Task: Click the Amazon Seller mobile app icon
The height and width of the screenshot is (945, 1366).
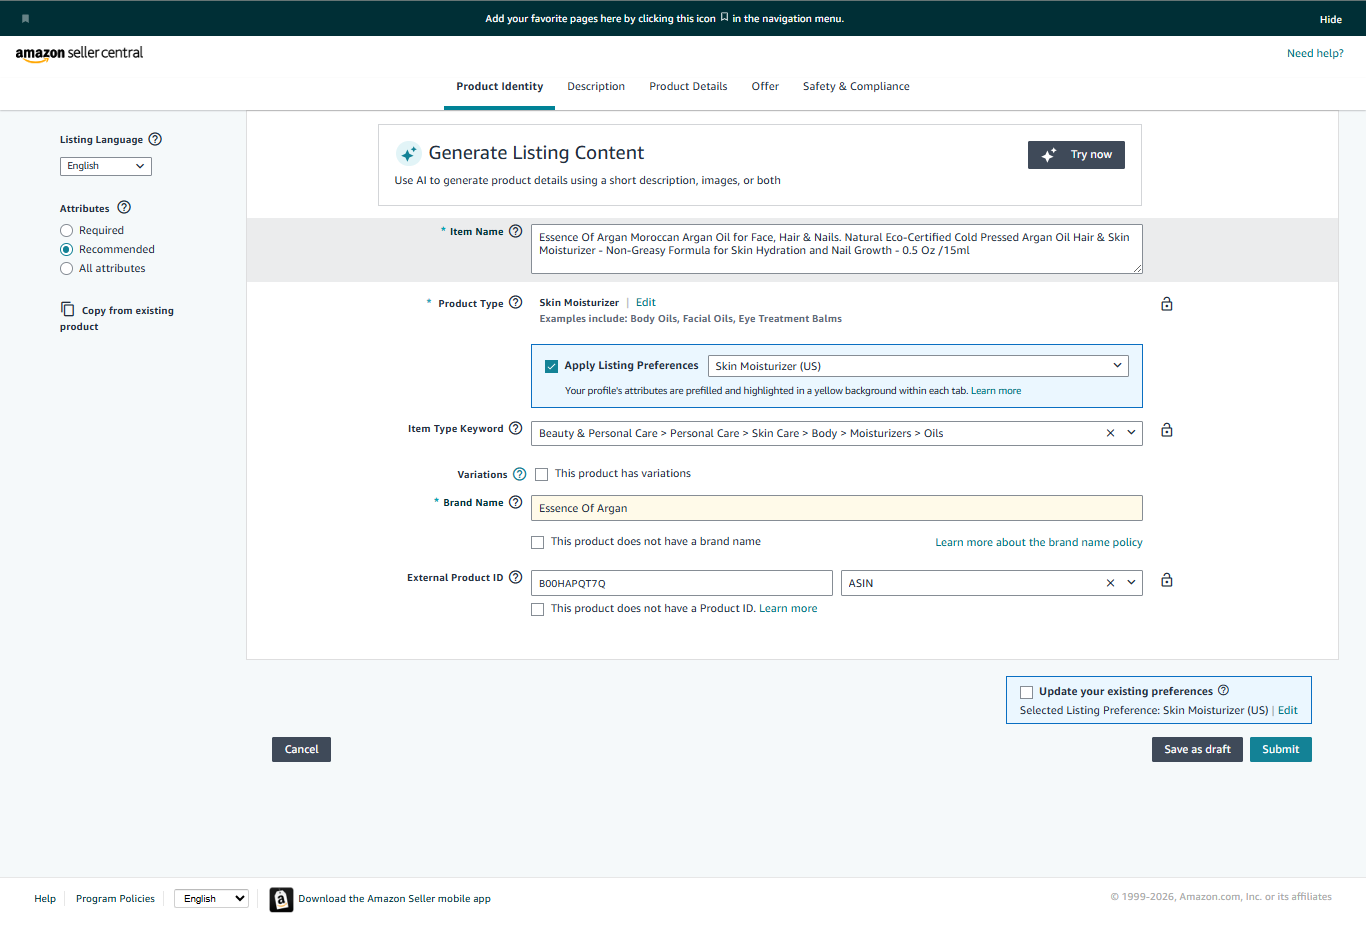Action: point(282,900)
